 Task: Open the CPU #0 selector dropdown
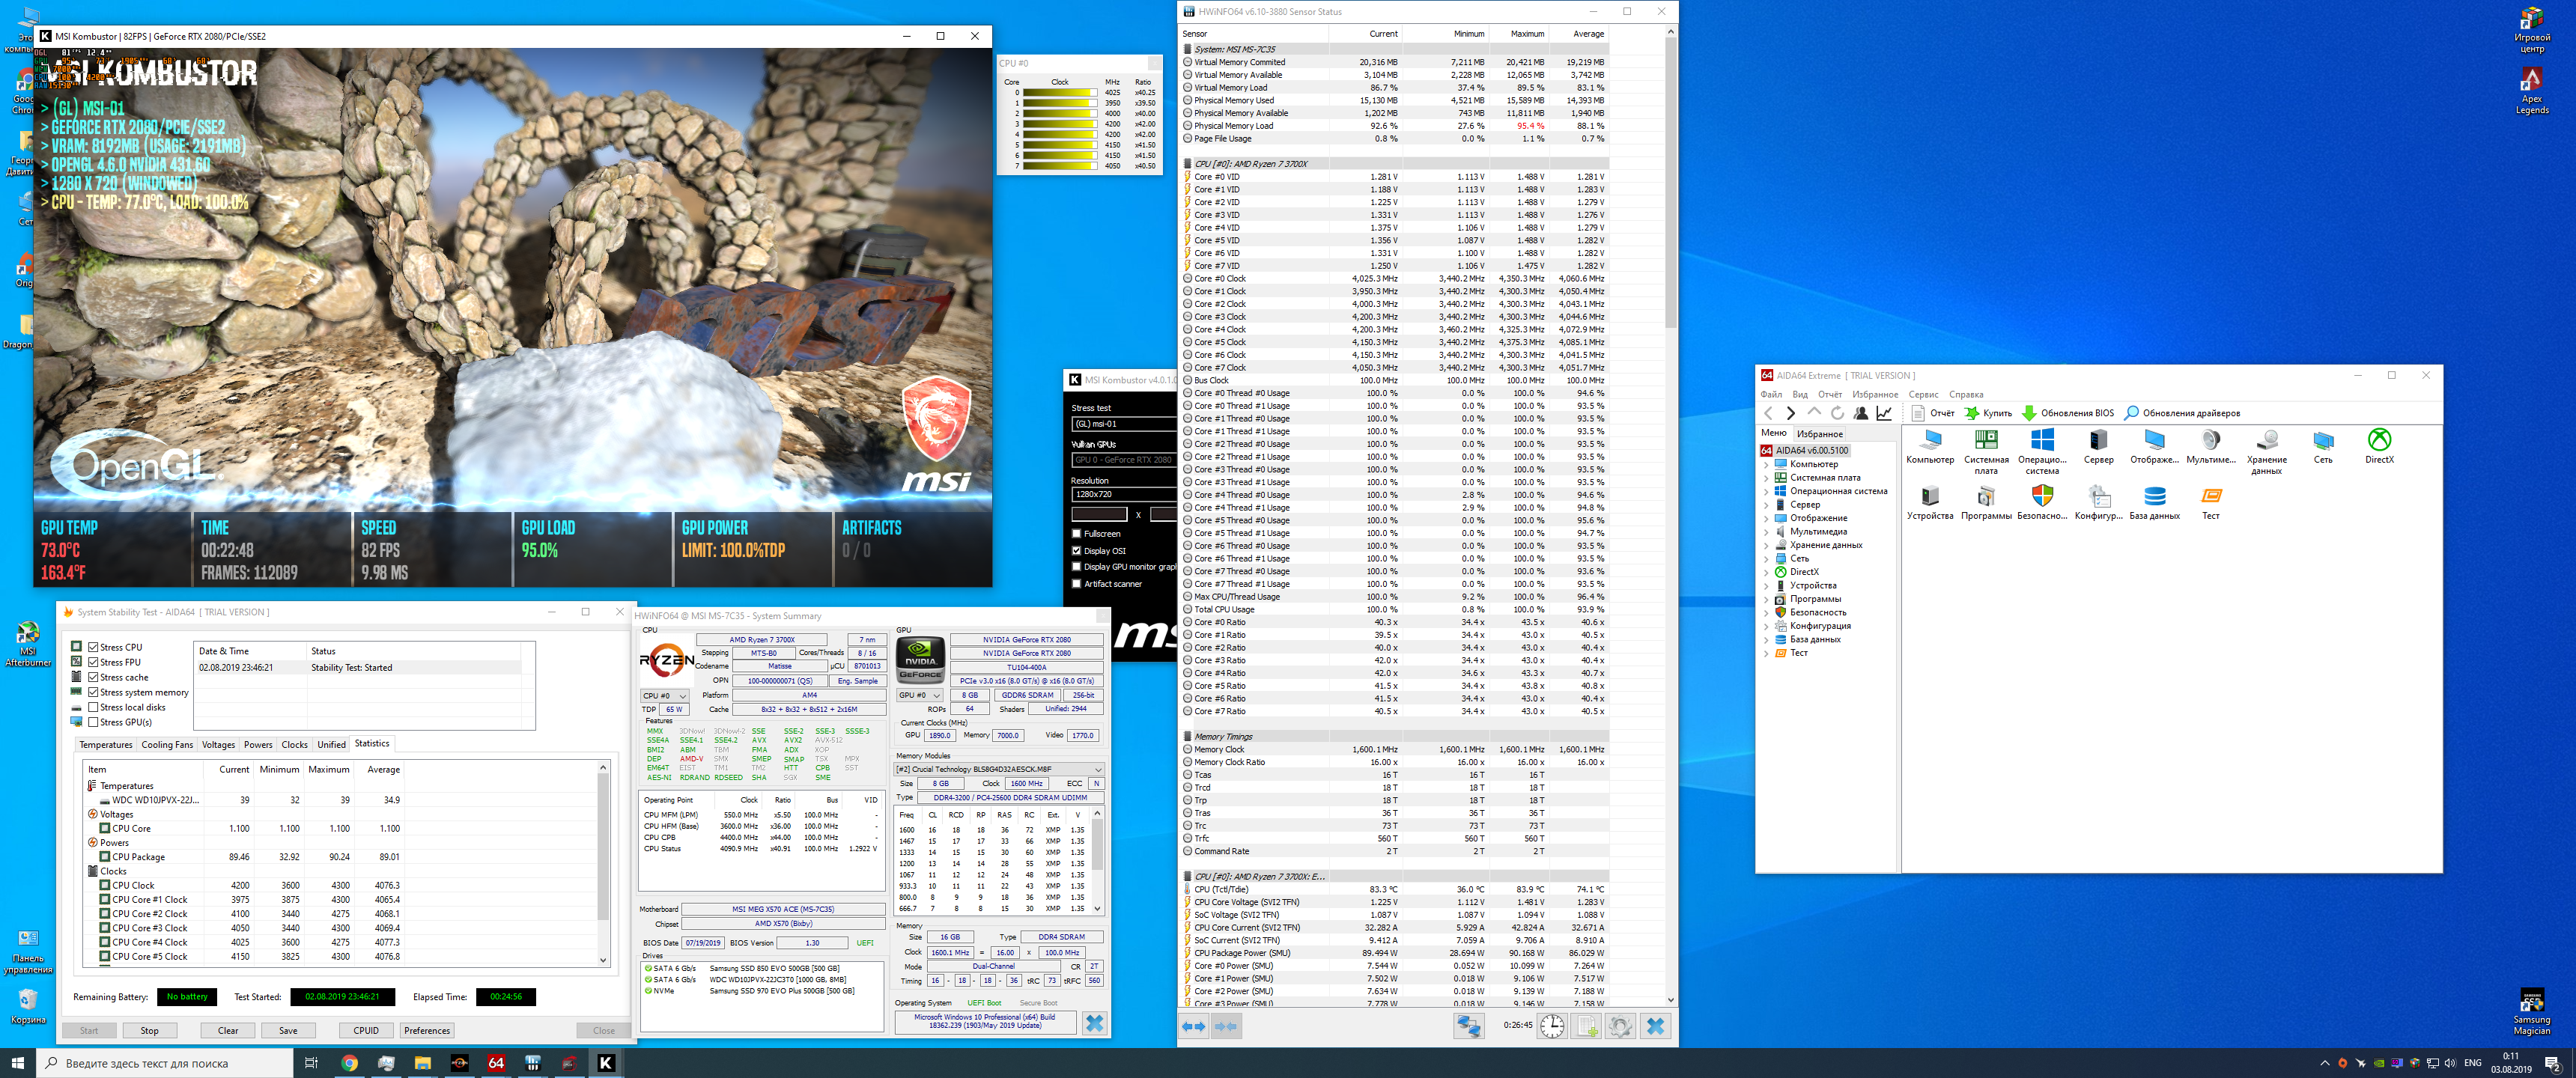point(665,696)
